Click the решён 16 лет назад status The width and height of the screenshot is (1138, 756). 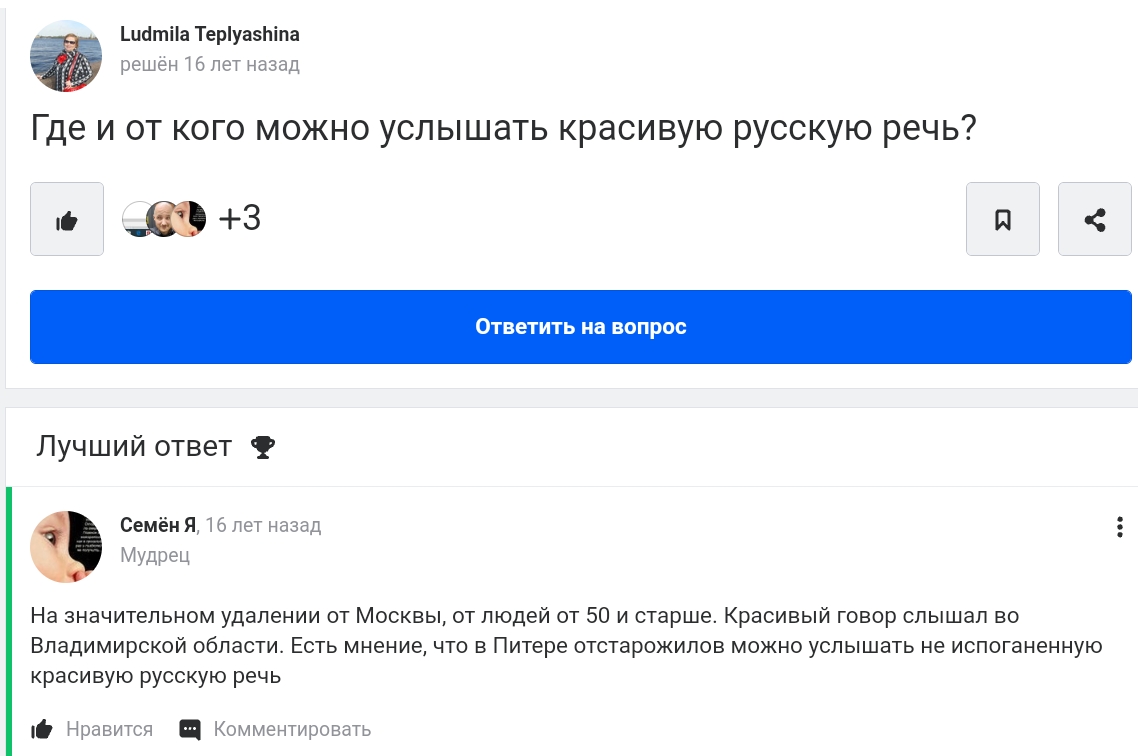pos(209,65)
